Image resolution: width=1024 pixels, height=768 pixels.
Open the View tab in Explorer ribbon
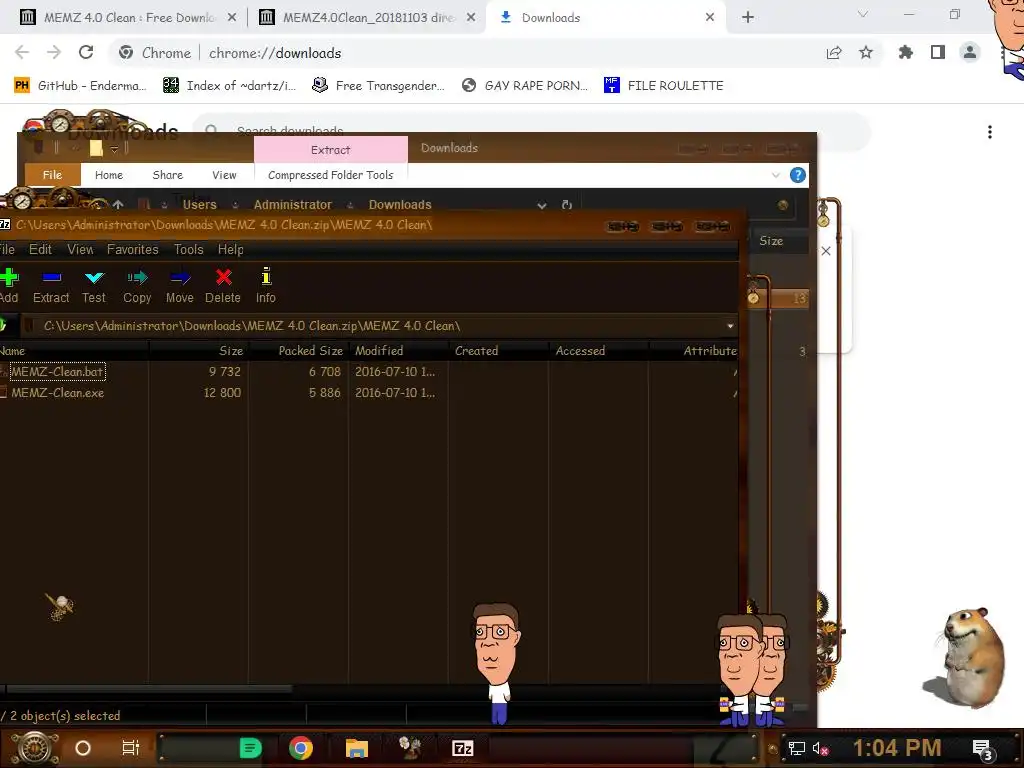tap(224, 175)
